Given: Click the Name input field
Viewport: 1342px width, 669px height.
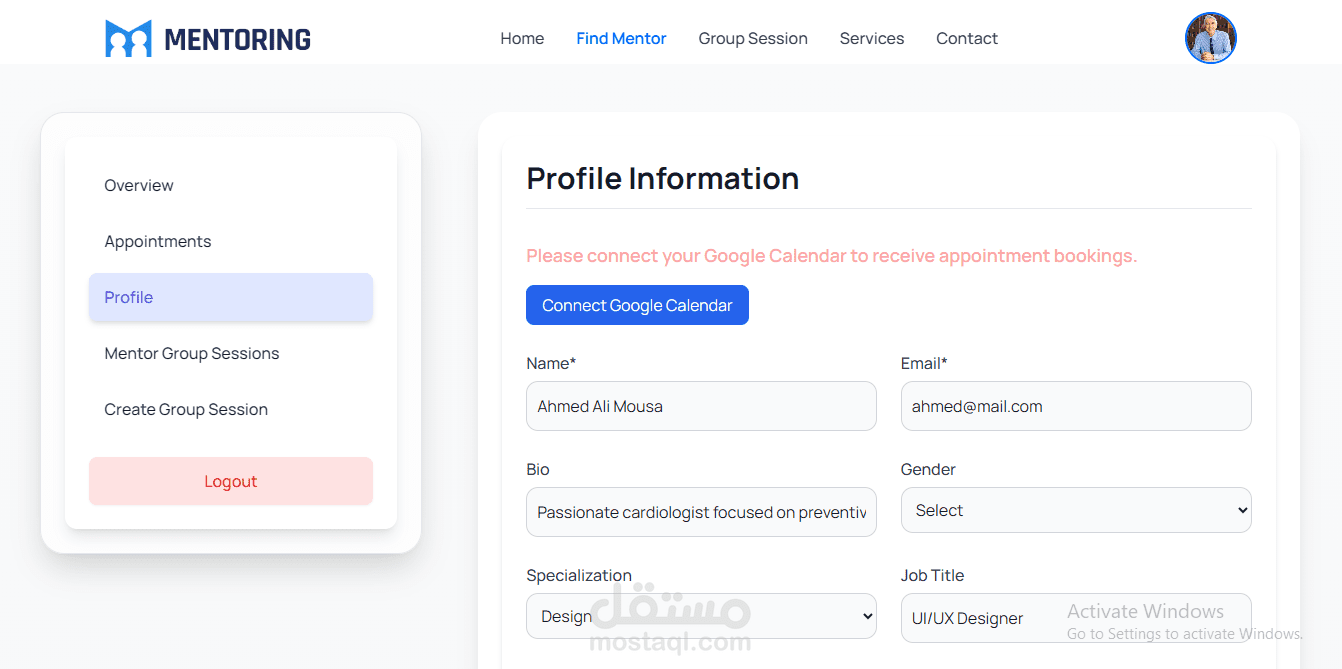Looking at the screenshot, I should click(700, 406).
